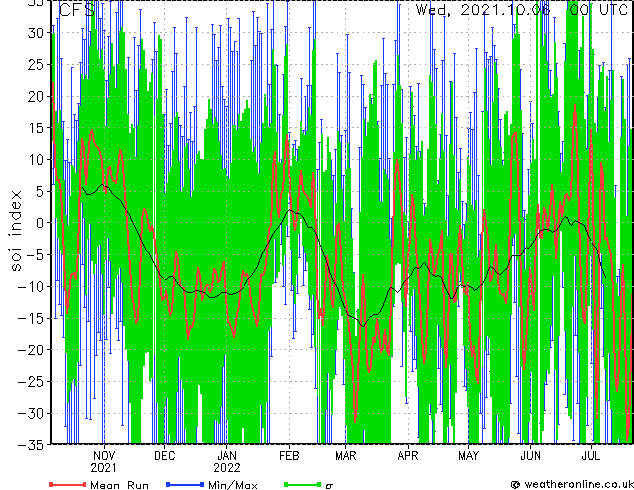
Task: Click the y-axis value -10
Action: [x=31, y=286]
